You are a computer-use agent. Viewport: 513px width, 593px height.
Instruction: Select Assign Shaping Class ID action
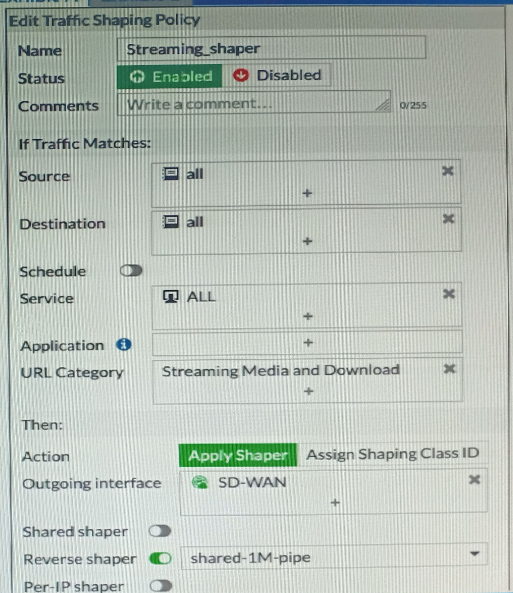(x=393, y=454)
